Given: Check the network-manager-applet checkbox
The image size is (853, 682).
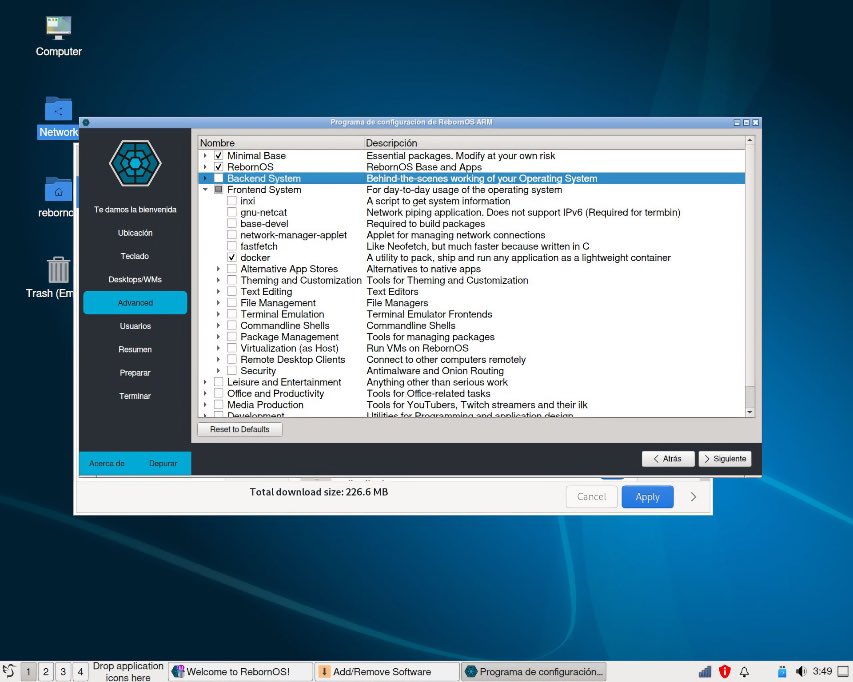Looking at the screenshot, I should tap(232, 235).
